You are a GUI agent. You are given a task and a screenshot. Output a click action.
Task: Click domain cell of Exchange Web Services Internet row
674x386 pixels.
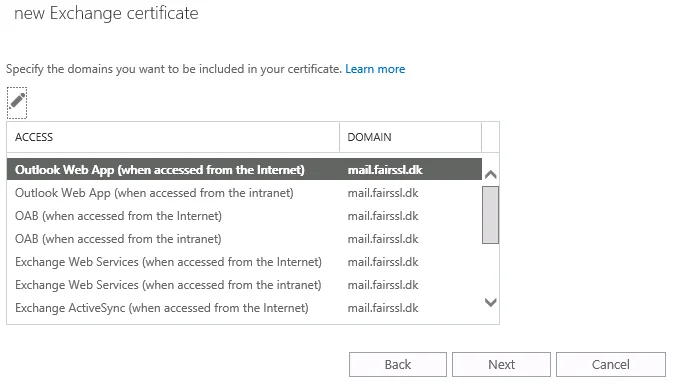click(x=383, y=262)
